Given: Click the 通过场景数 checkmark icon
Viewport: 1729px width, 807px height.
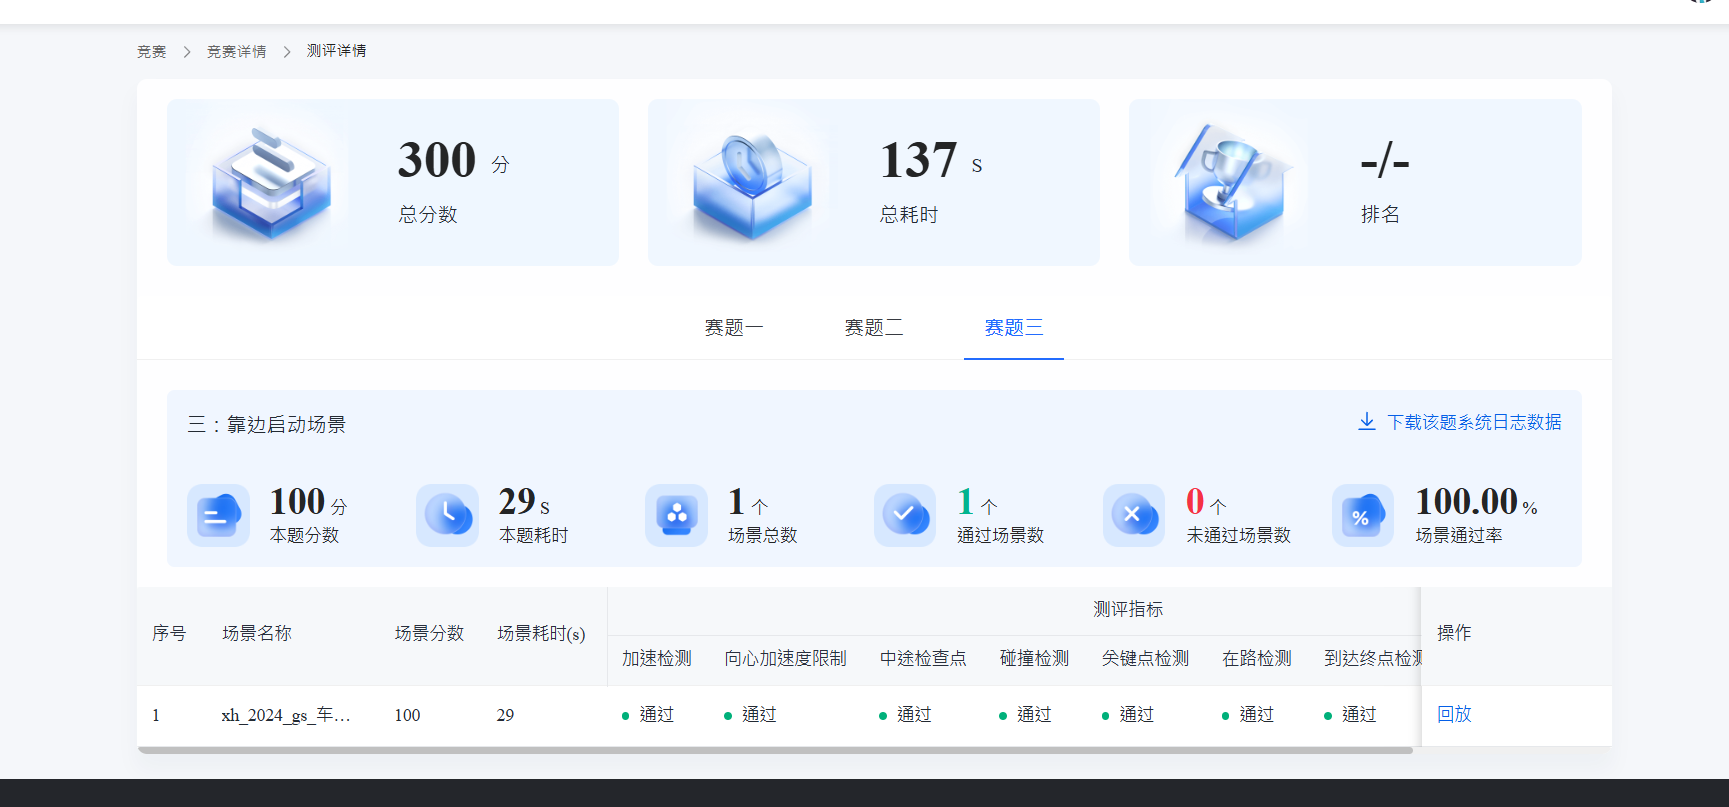Looking at the screenshot, I should coord(905,515).
